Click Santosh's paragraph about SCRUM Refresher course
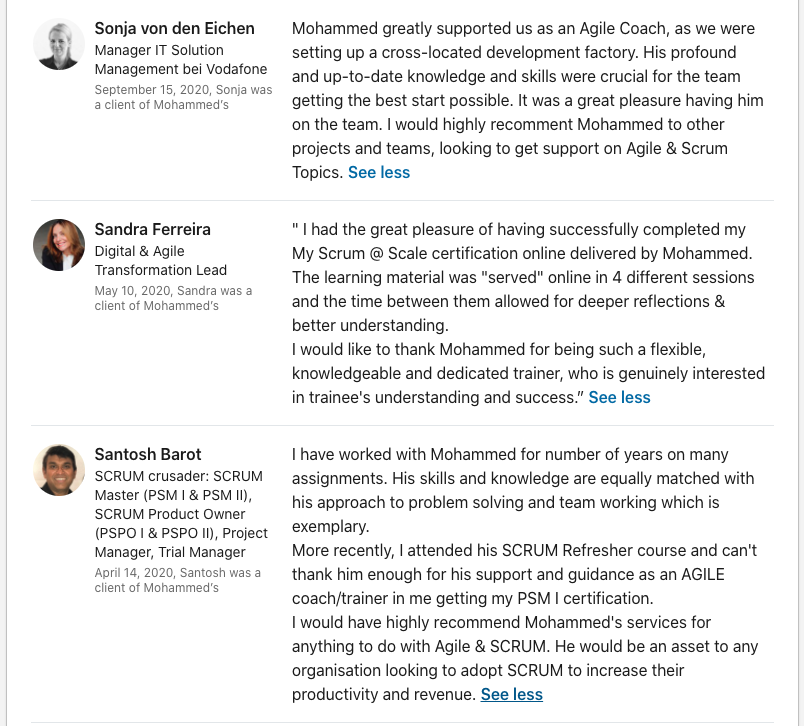 point(523,574)
